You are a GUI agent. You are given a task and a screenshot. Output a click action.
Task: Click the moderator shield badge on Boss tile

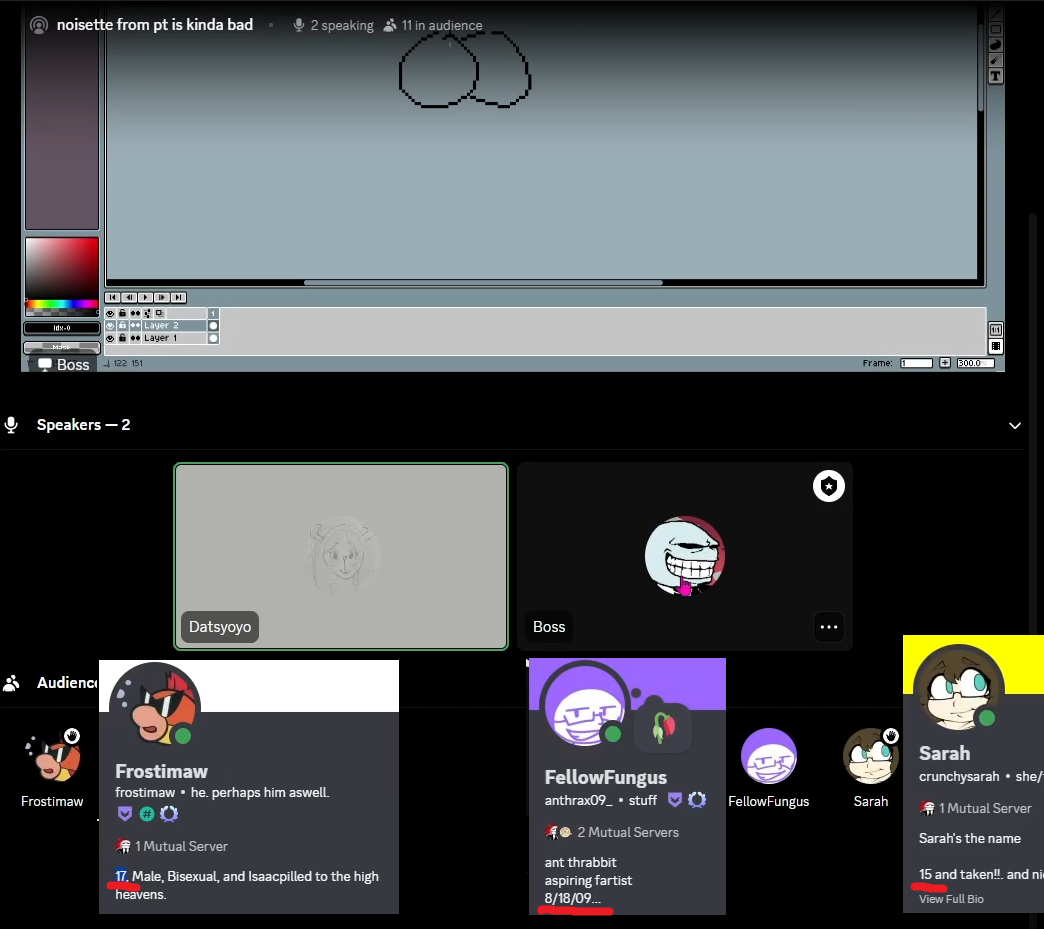[x=828, y=486]
